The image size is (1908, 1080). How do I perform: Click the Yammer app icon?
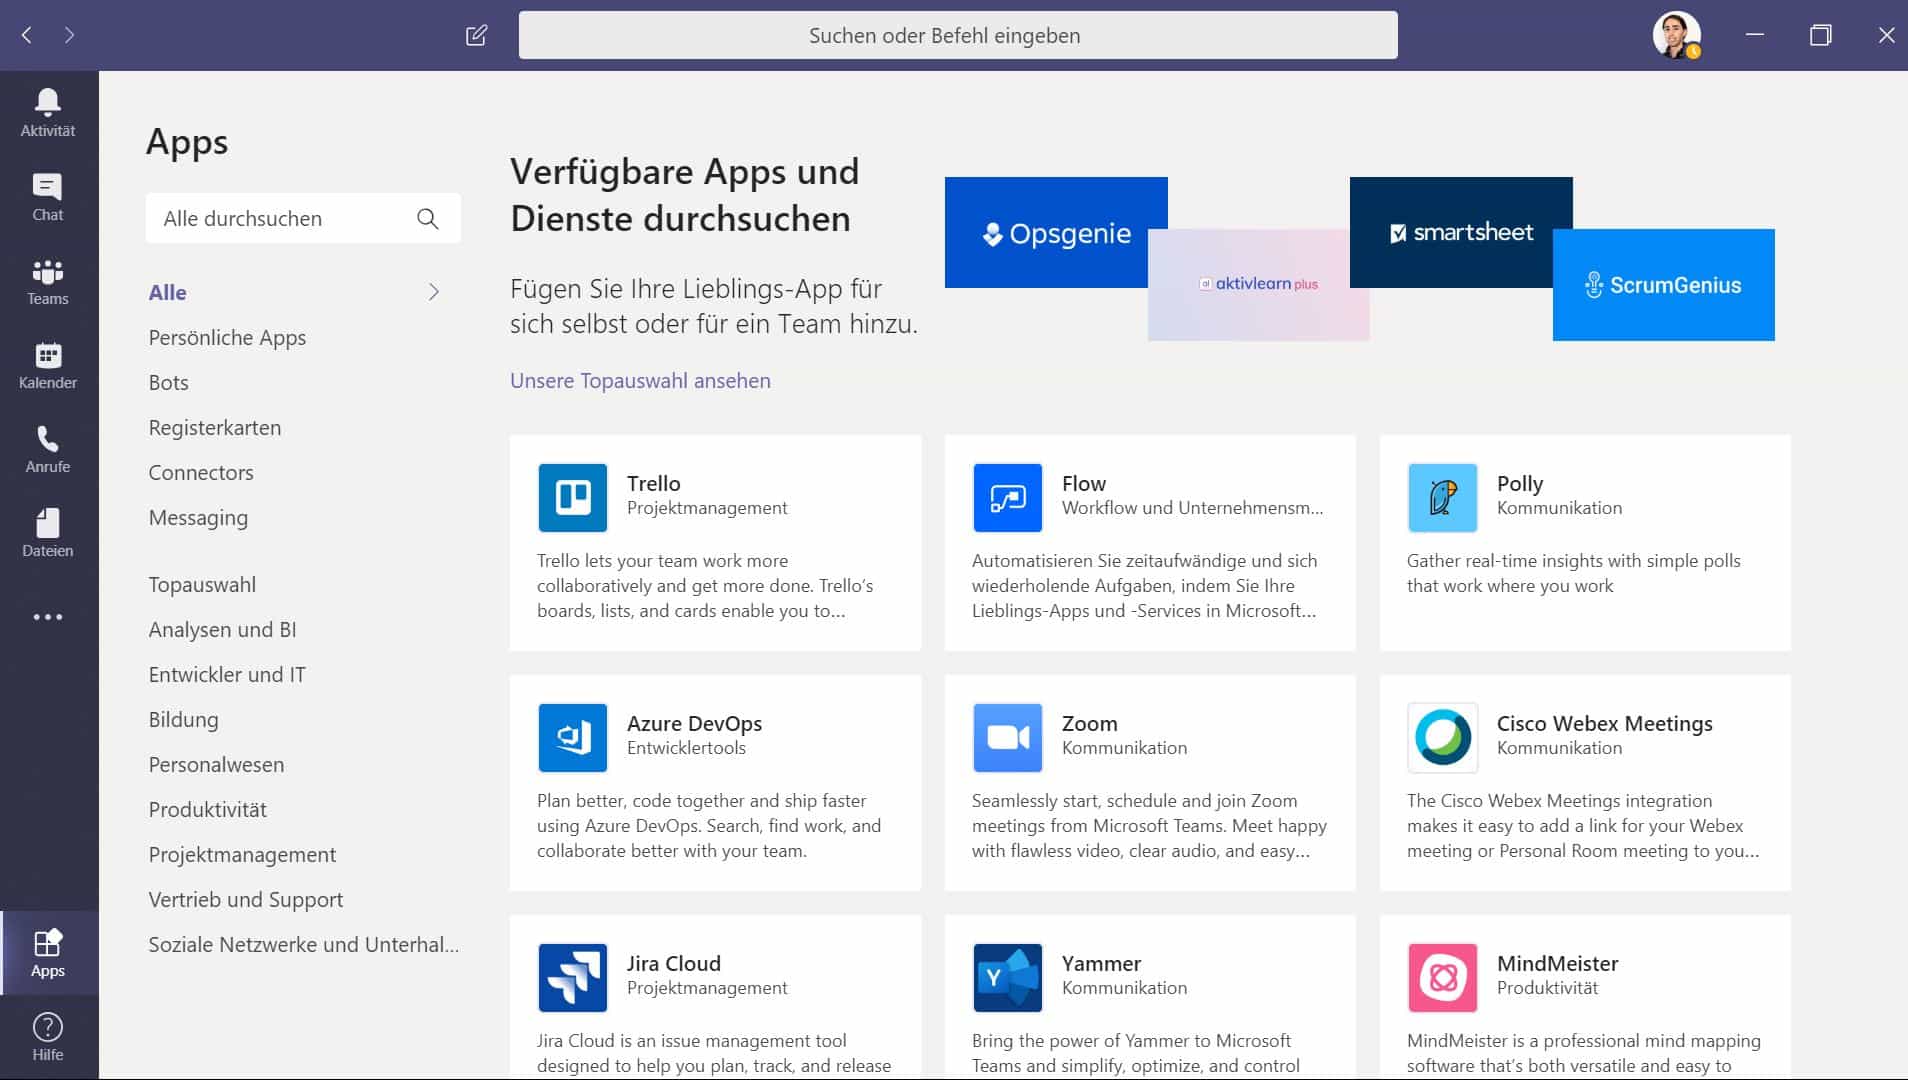[x=1008, y=977]
